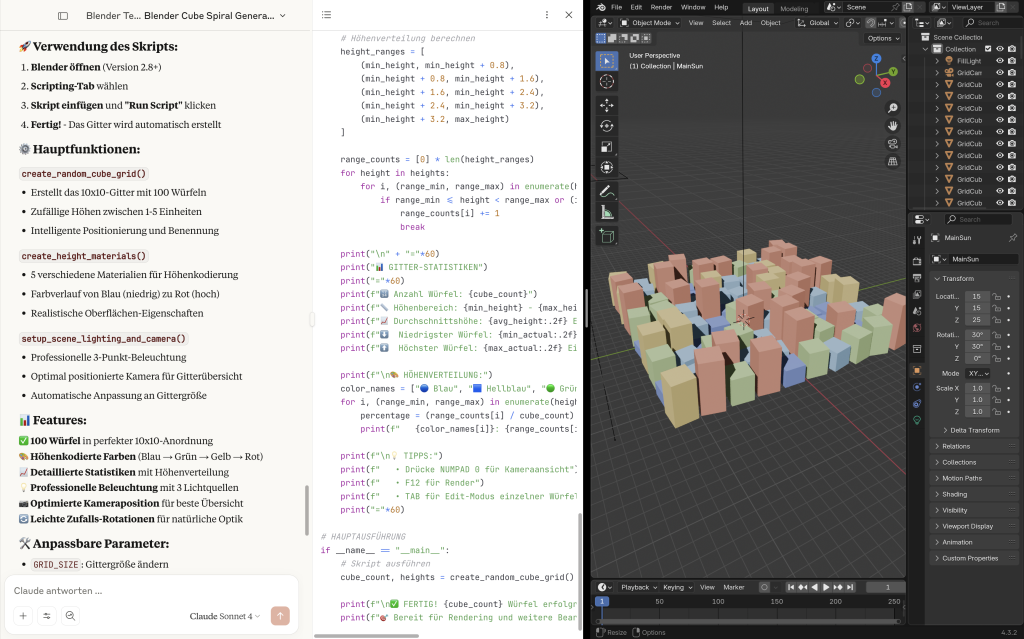Click the plus attachment button in Claude

pos(23,615)
